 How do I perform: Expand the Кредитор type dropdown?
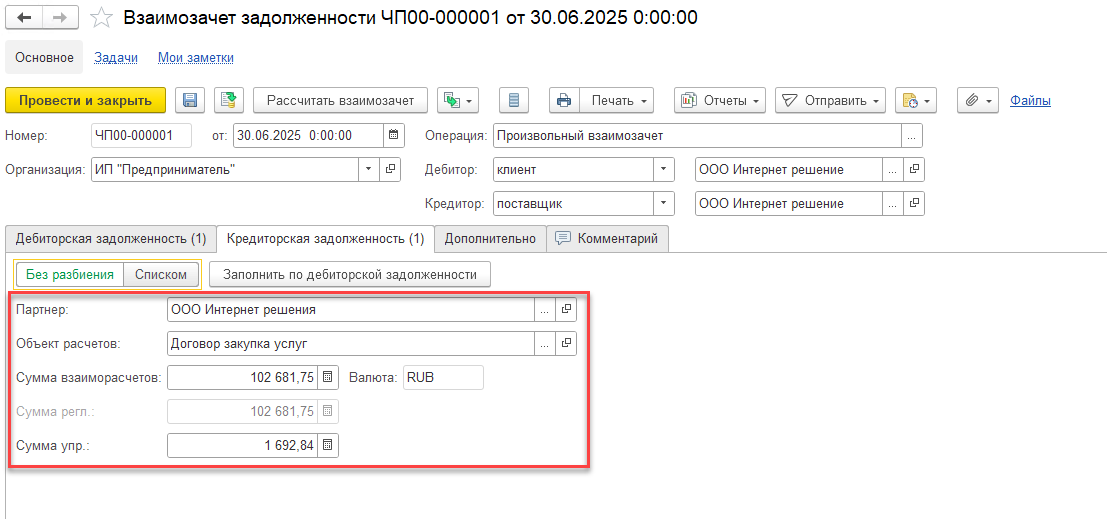pyautogui.click(x=664, y=204)
